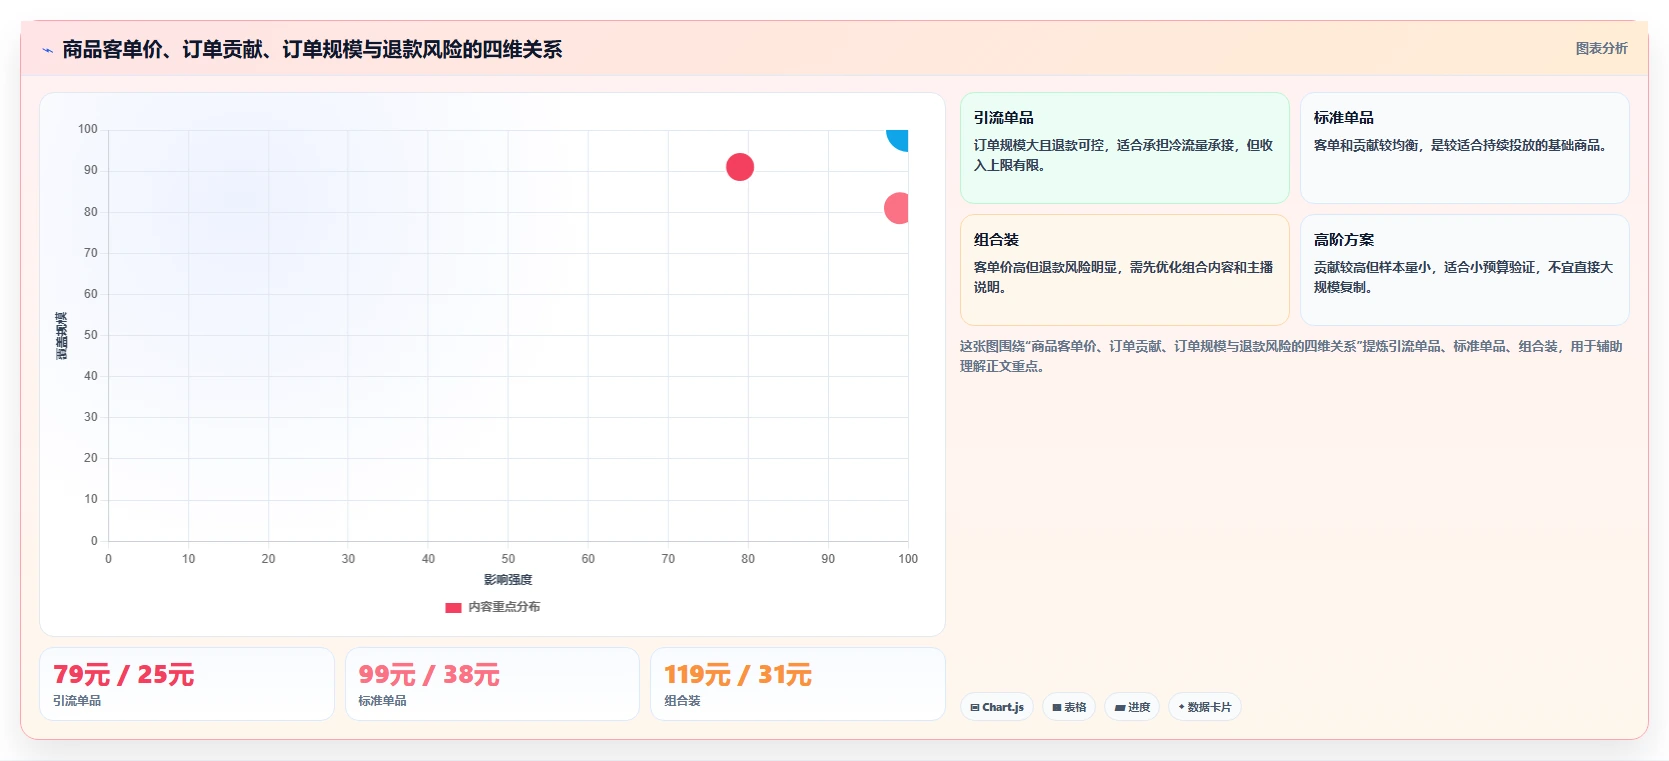Click the 119元 / 31元 stat card

coord(798,684)
